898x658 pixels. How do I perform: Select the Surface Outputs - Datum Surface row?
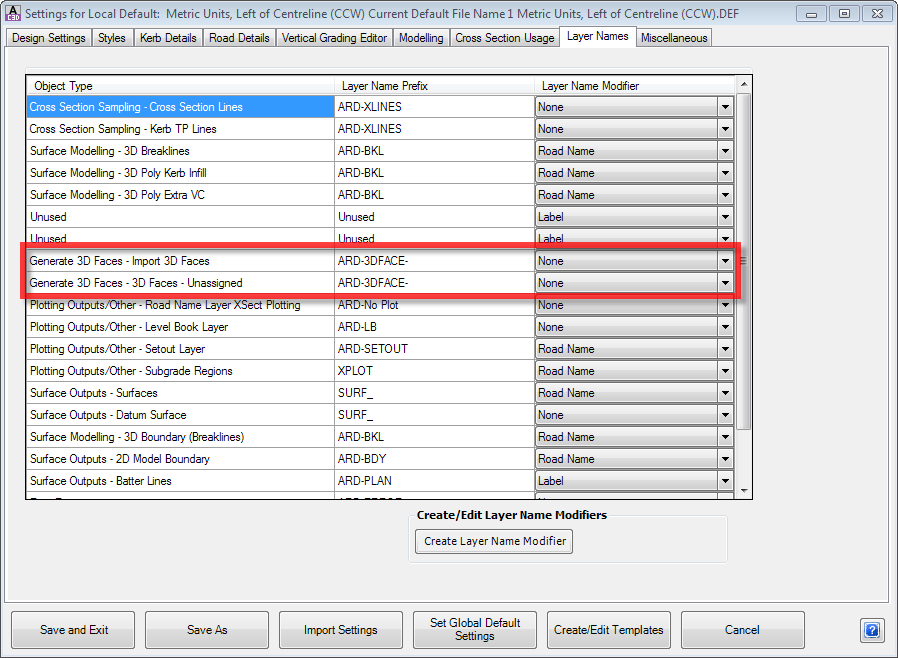180,415
